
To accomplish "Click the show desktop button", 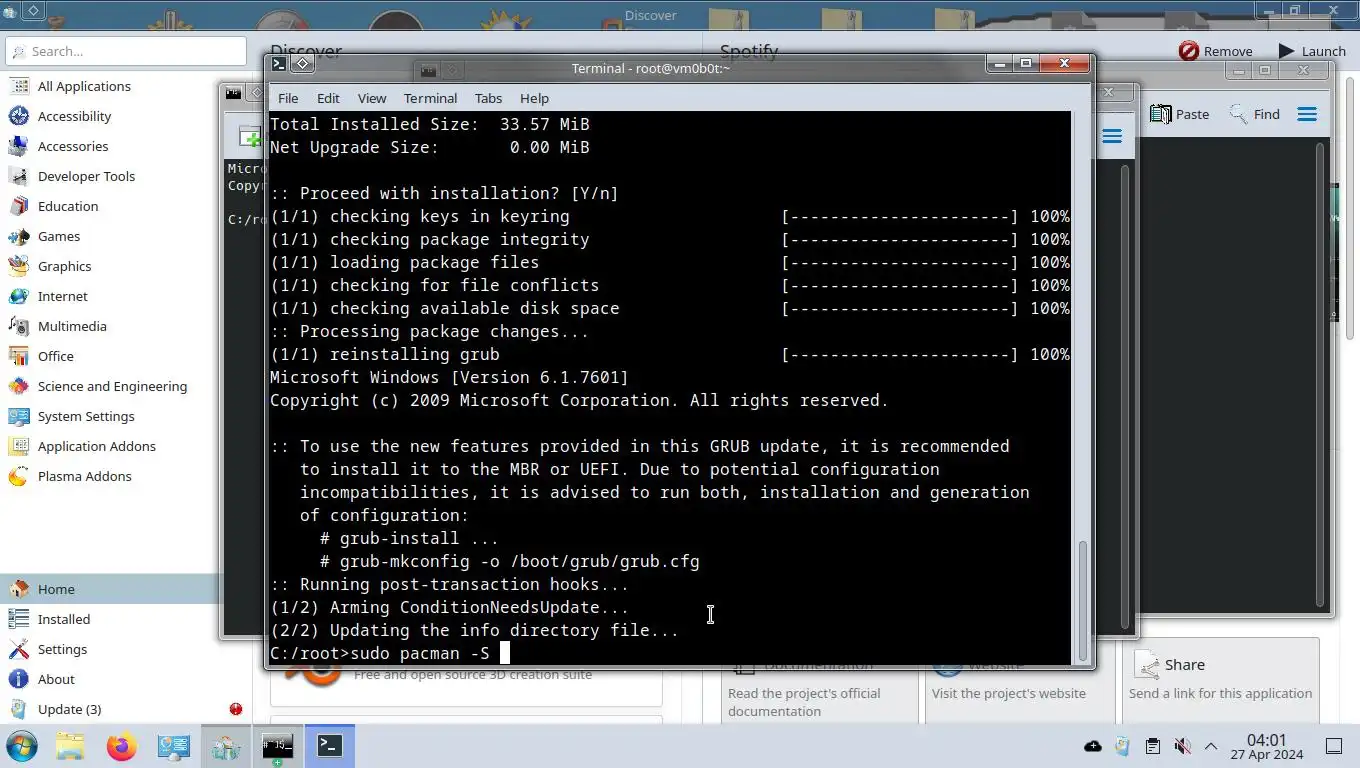I will pos(1333,746).
